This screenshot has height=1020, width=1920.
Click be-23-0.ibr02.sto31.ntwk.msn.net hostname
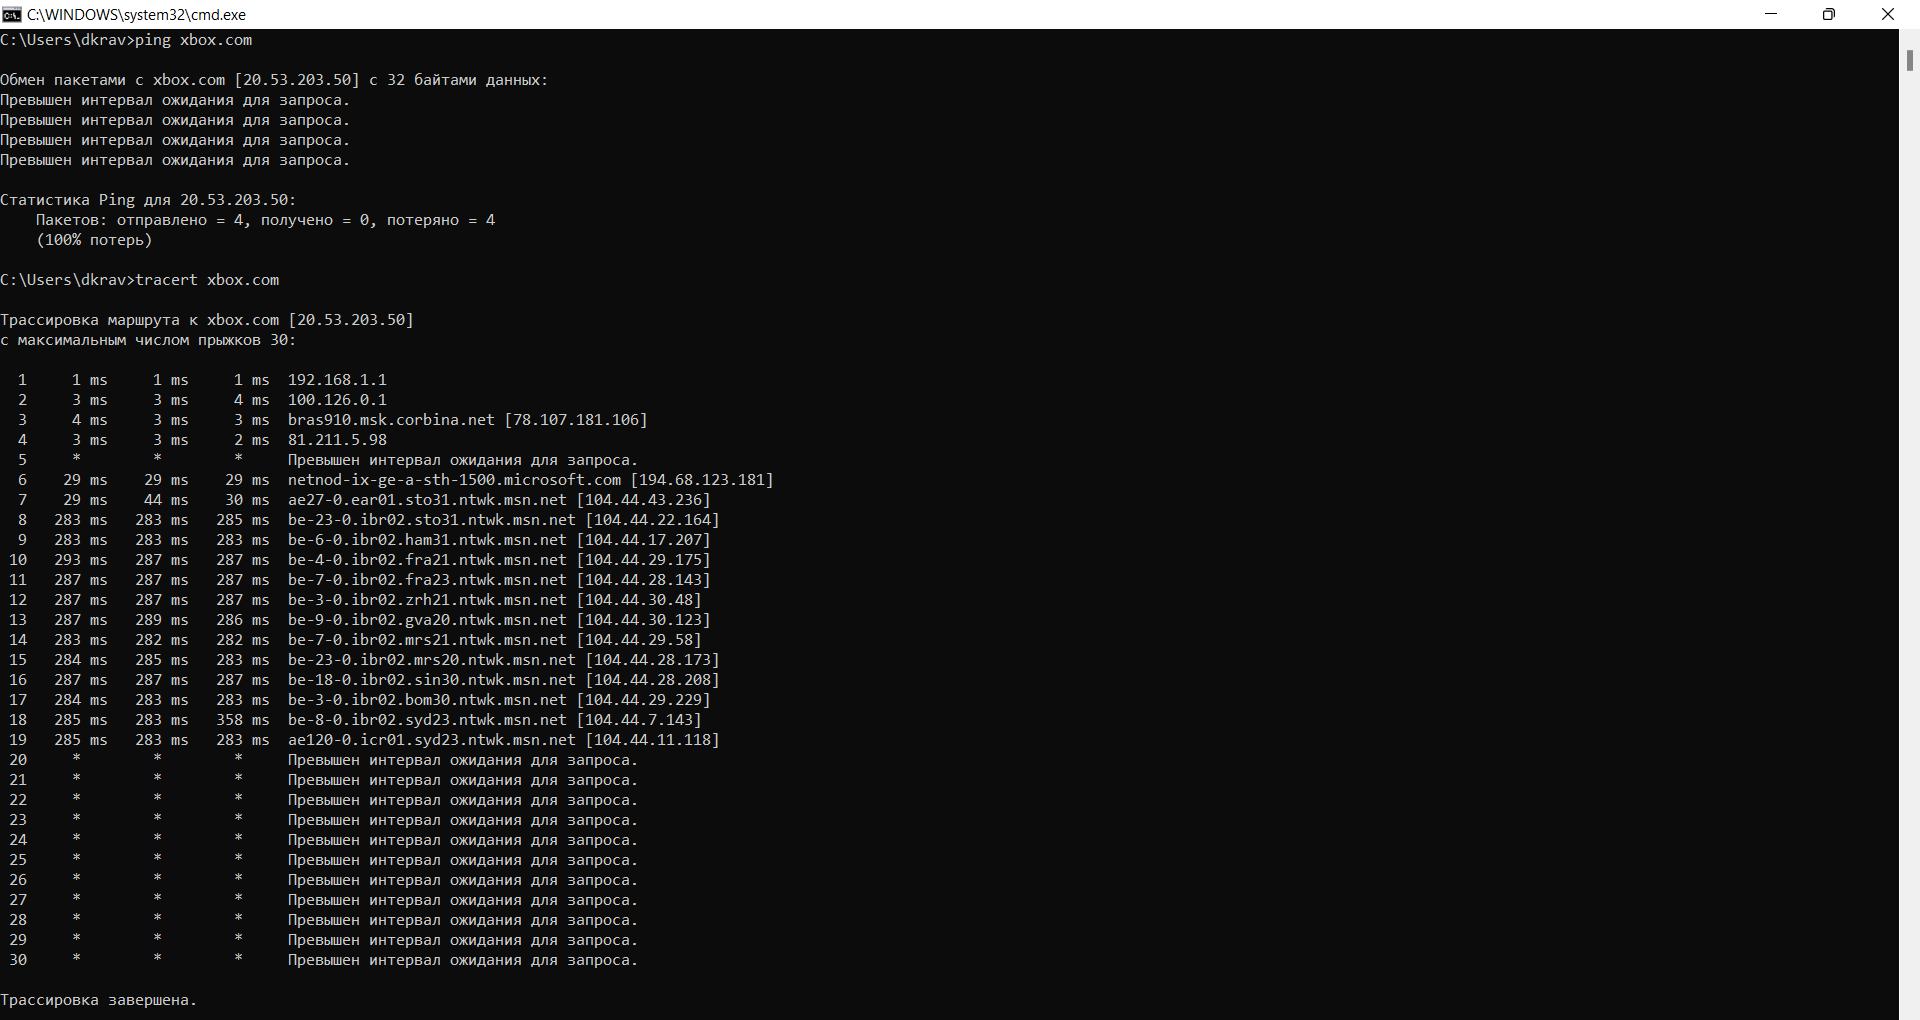click(x=432, y=520)
